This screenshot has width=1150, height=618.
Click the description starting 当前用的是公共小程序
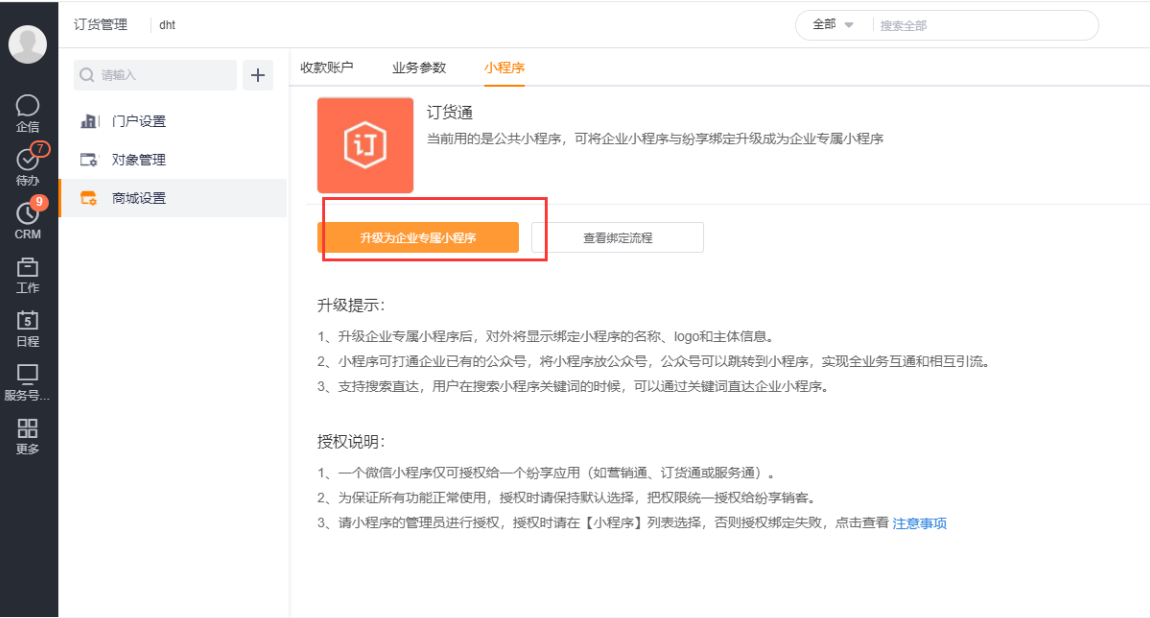tap(655, 139)
